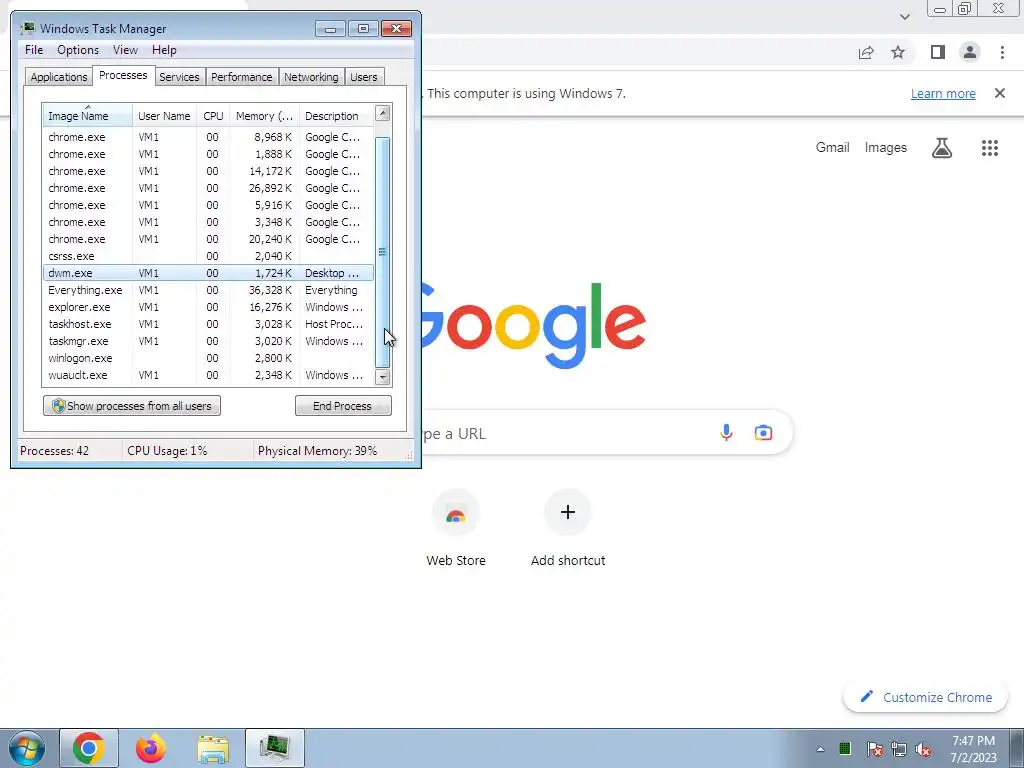Open the Windows Start menu
Image resolution: width=1024 pixels, height=768 pixels.
point(27,748)
